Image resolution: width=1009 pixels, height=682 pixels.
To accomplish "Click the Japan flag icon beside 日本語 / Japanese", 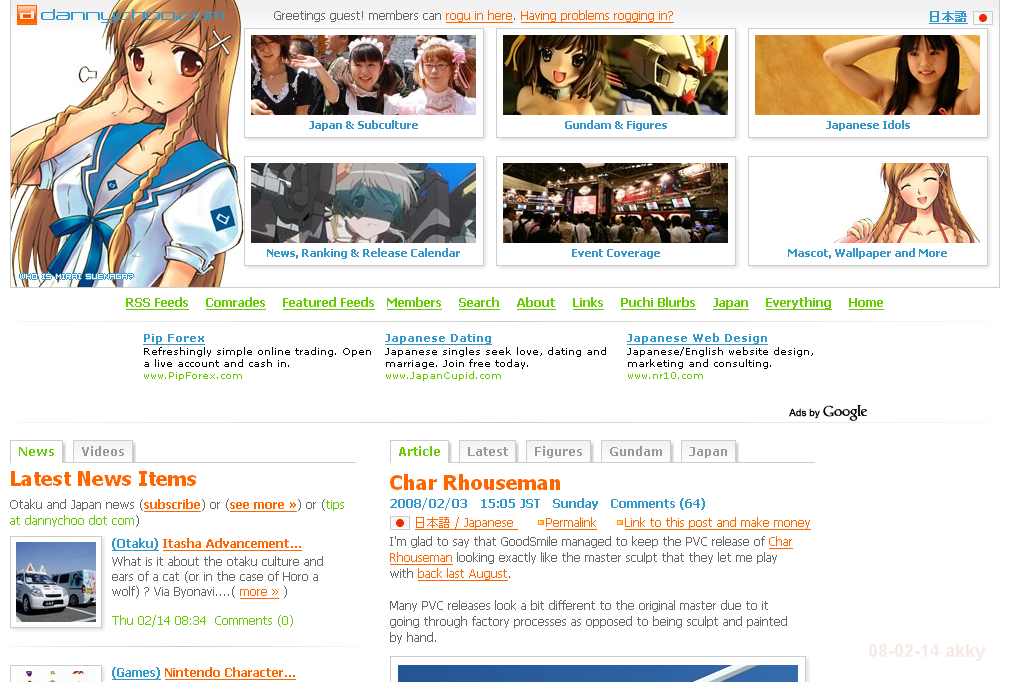I will click(400, 523).
